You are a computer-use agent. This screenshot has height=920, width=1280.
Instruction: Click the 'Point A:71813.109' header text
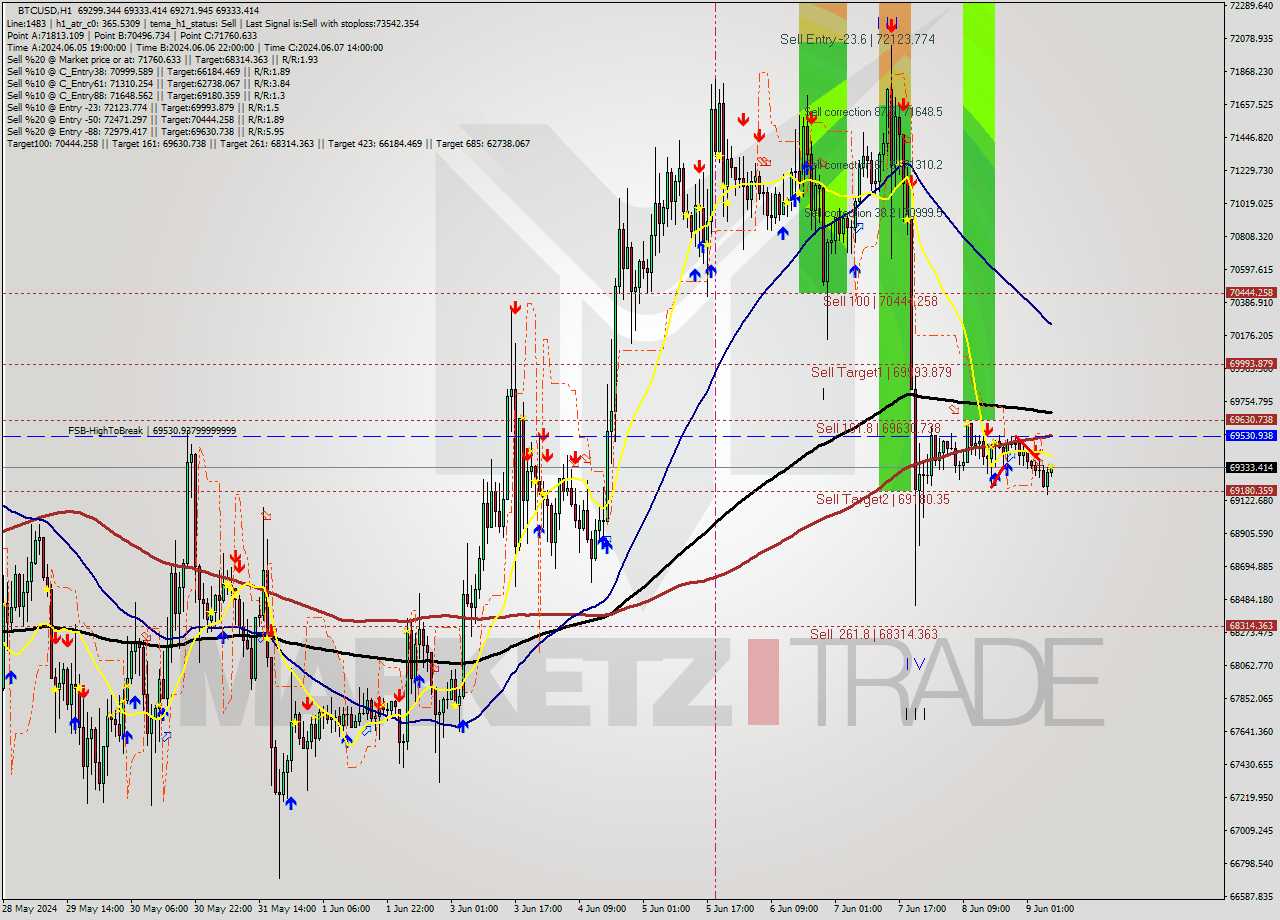pyautogui.click(x=45, y=35)
